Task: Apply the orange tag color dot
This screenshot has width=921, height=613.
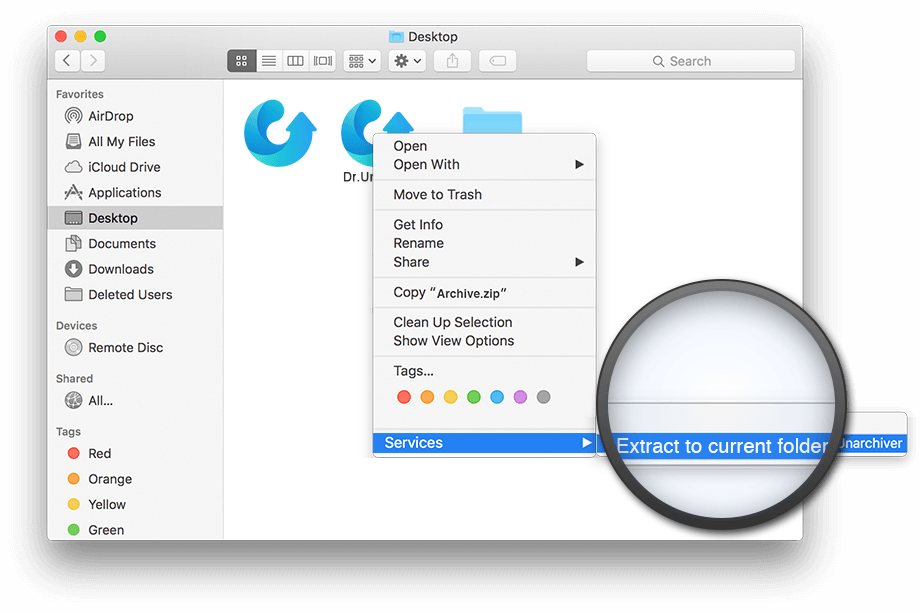Action: (x=427, y=398)
